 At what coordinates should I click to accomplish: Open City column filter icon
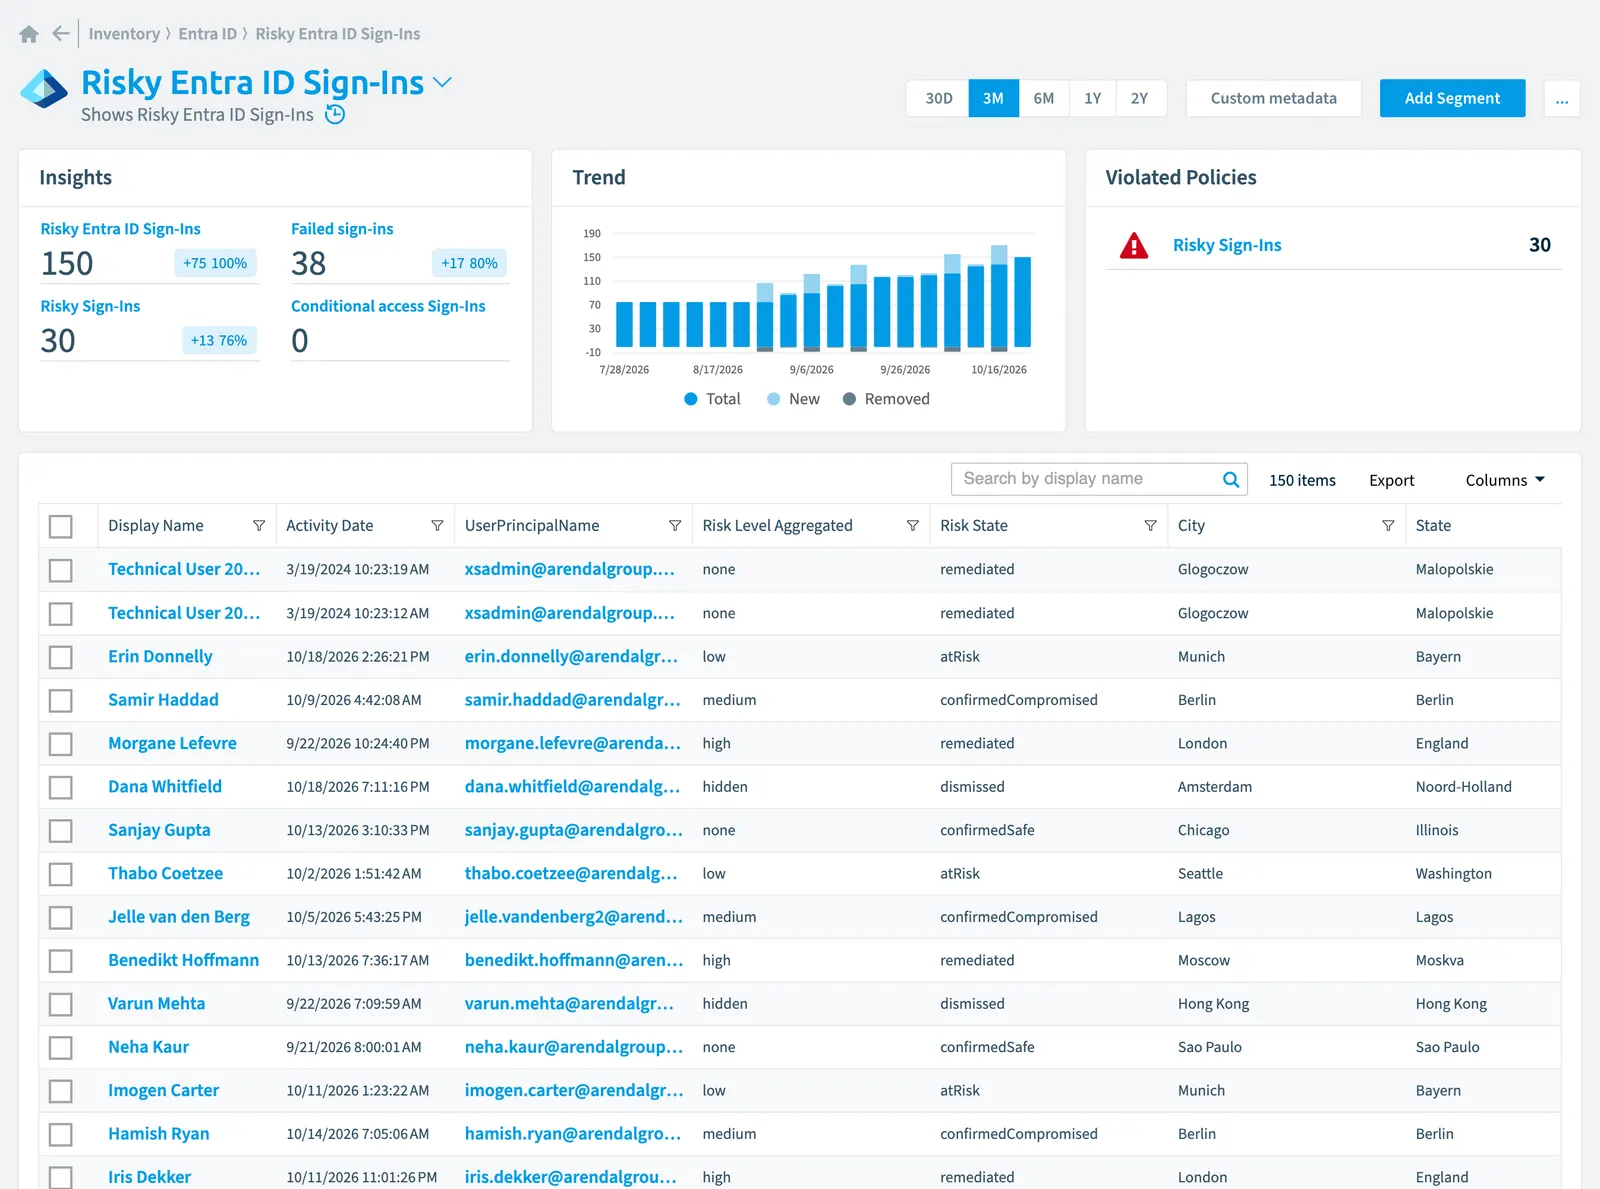click(x=1388, y=526)
